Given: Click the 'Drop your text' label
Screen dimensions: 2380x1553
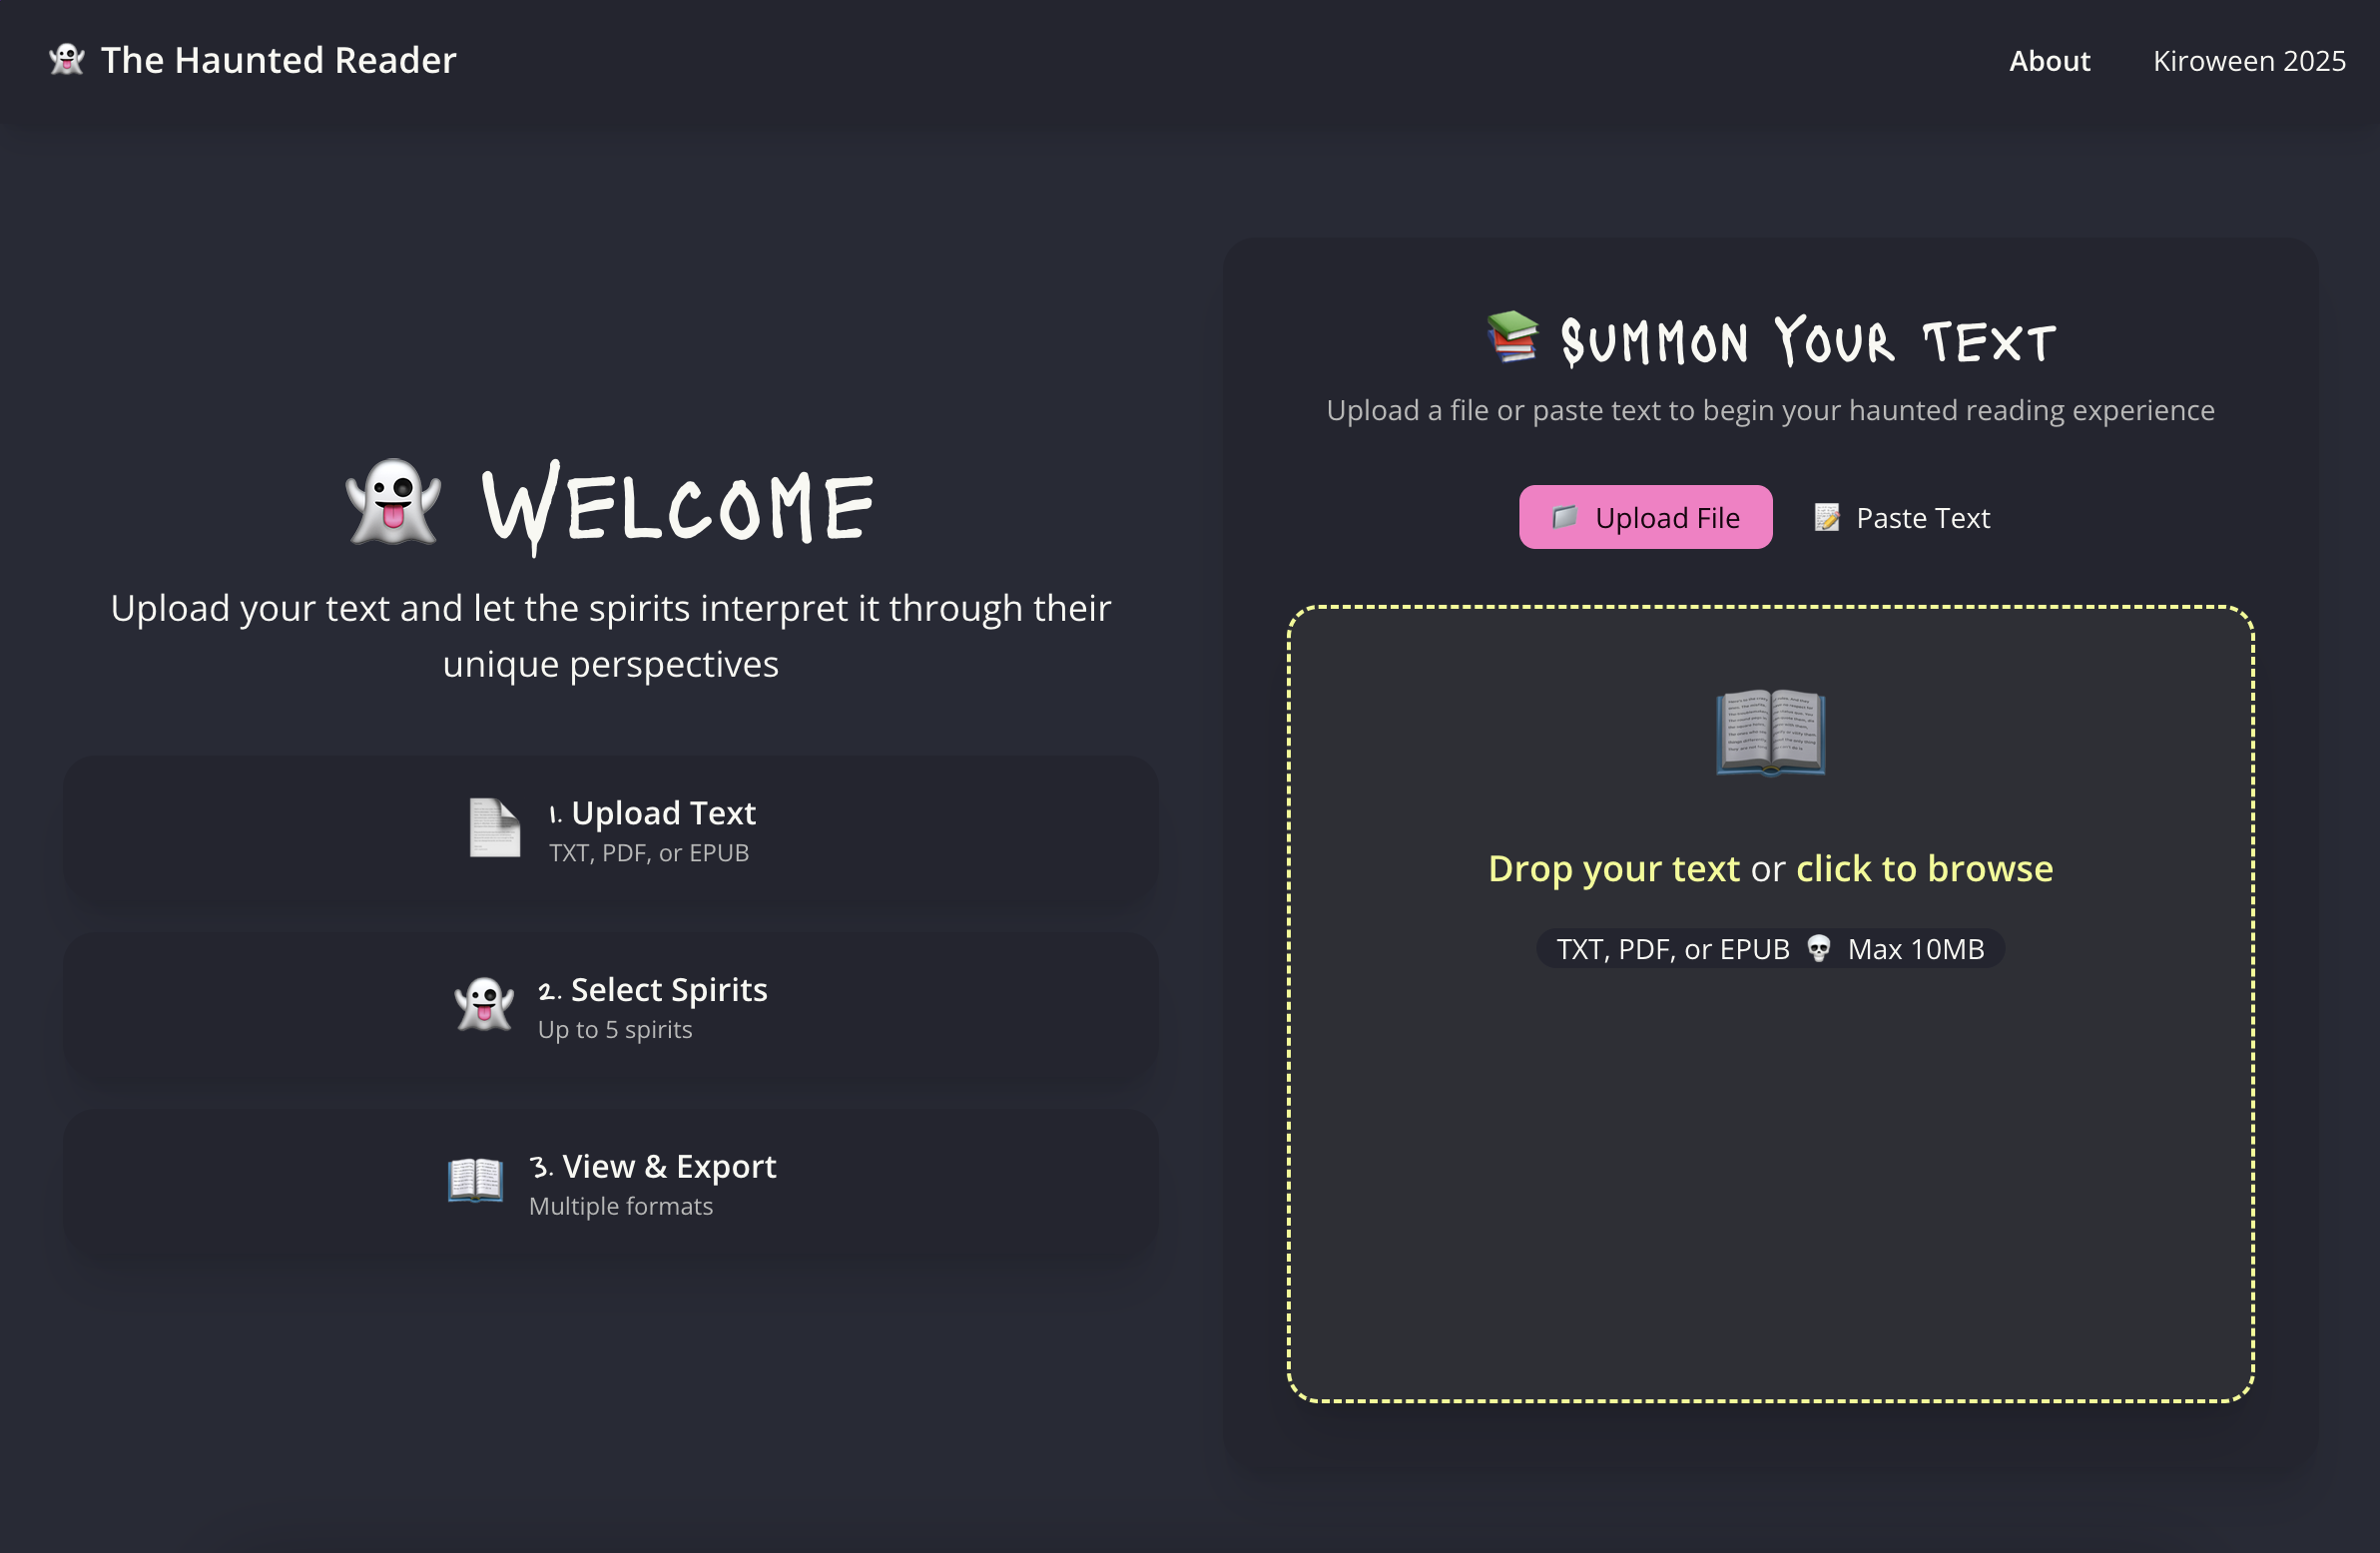Looking at the screenshot, I should click(x=1613, y=868).
